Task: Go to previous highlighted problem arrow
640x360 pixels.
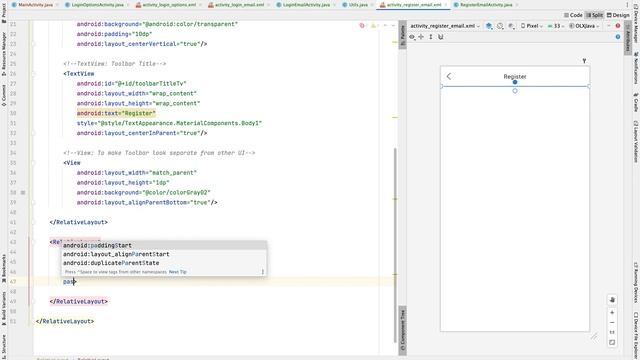Action: tap(385, 25)
